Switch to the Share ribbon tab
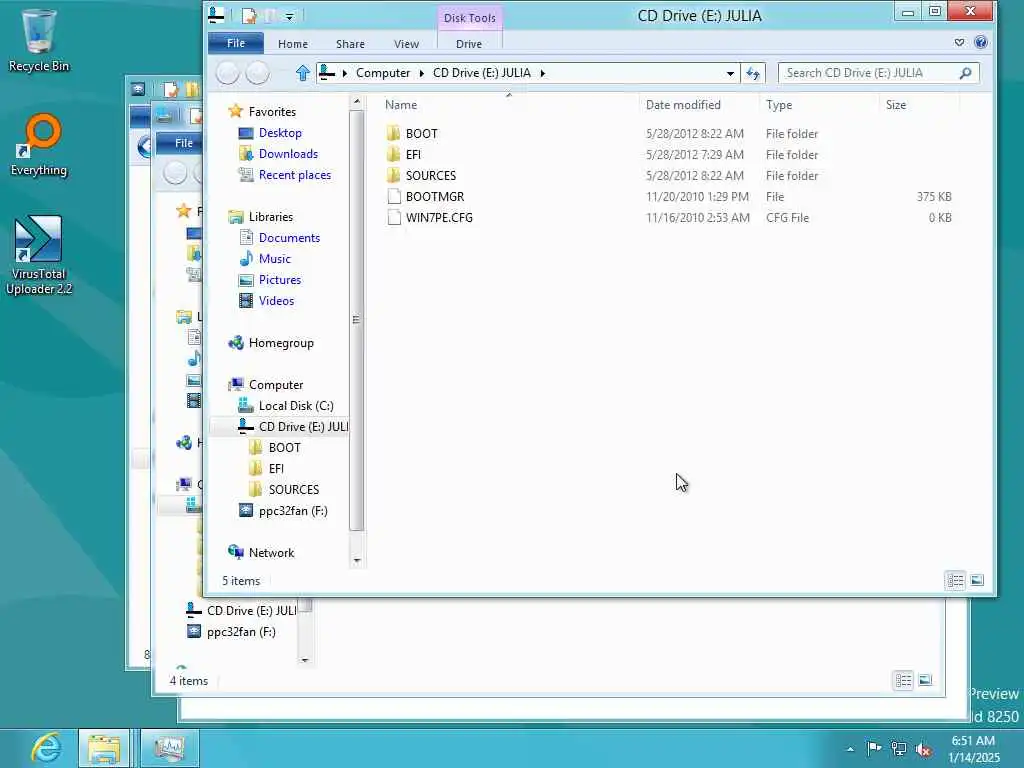Viewport: 1024px width, 768px height. tap(350, 44)
